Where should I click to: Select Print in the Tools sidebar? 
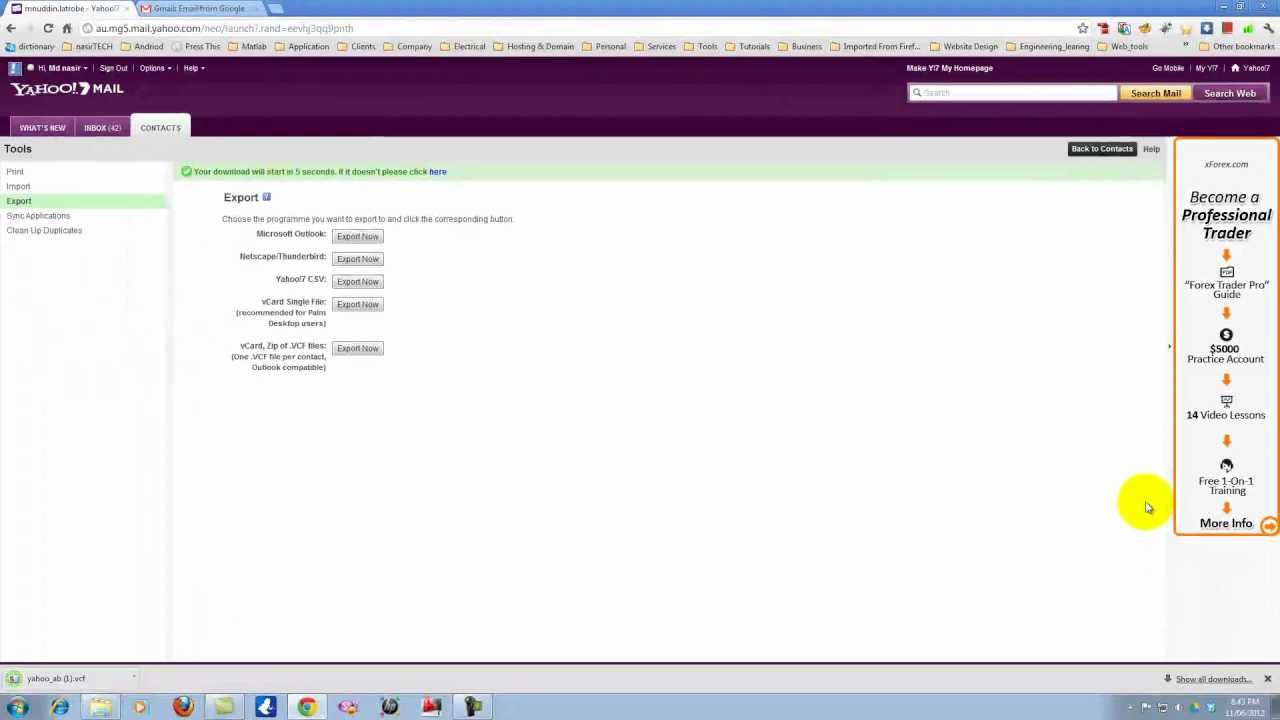(15, 172)
